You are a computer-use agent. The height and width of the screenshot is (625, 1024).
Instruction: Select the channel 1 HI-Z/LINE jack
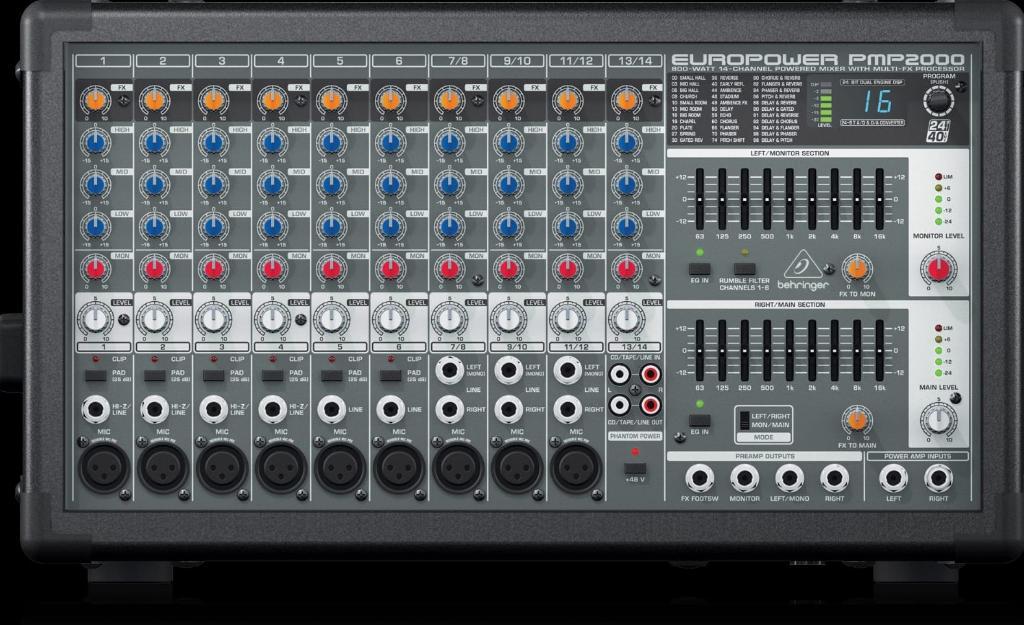95,409
